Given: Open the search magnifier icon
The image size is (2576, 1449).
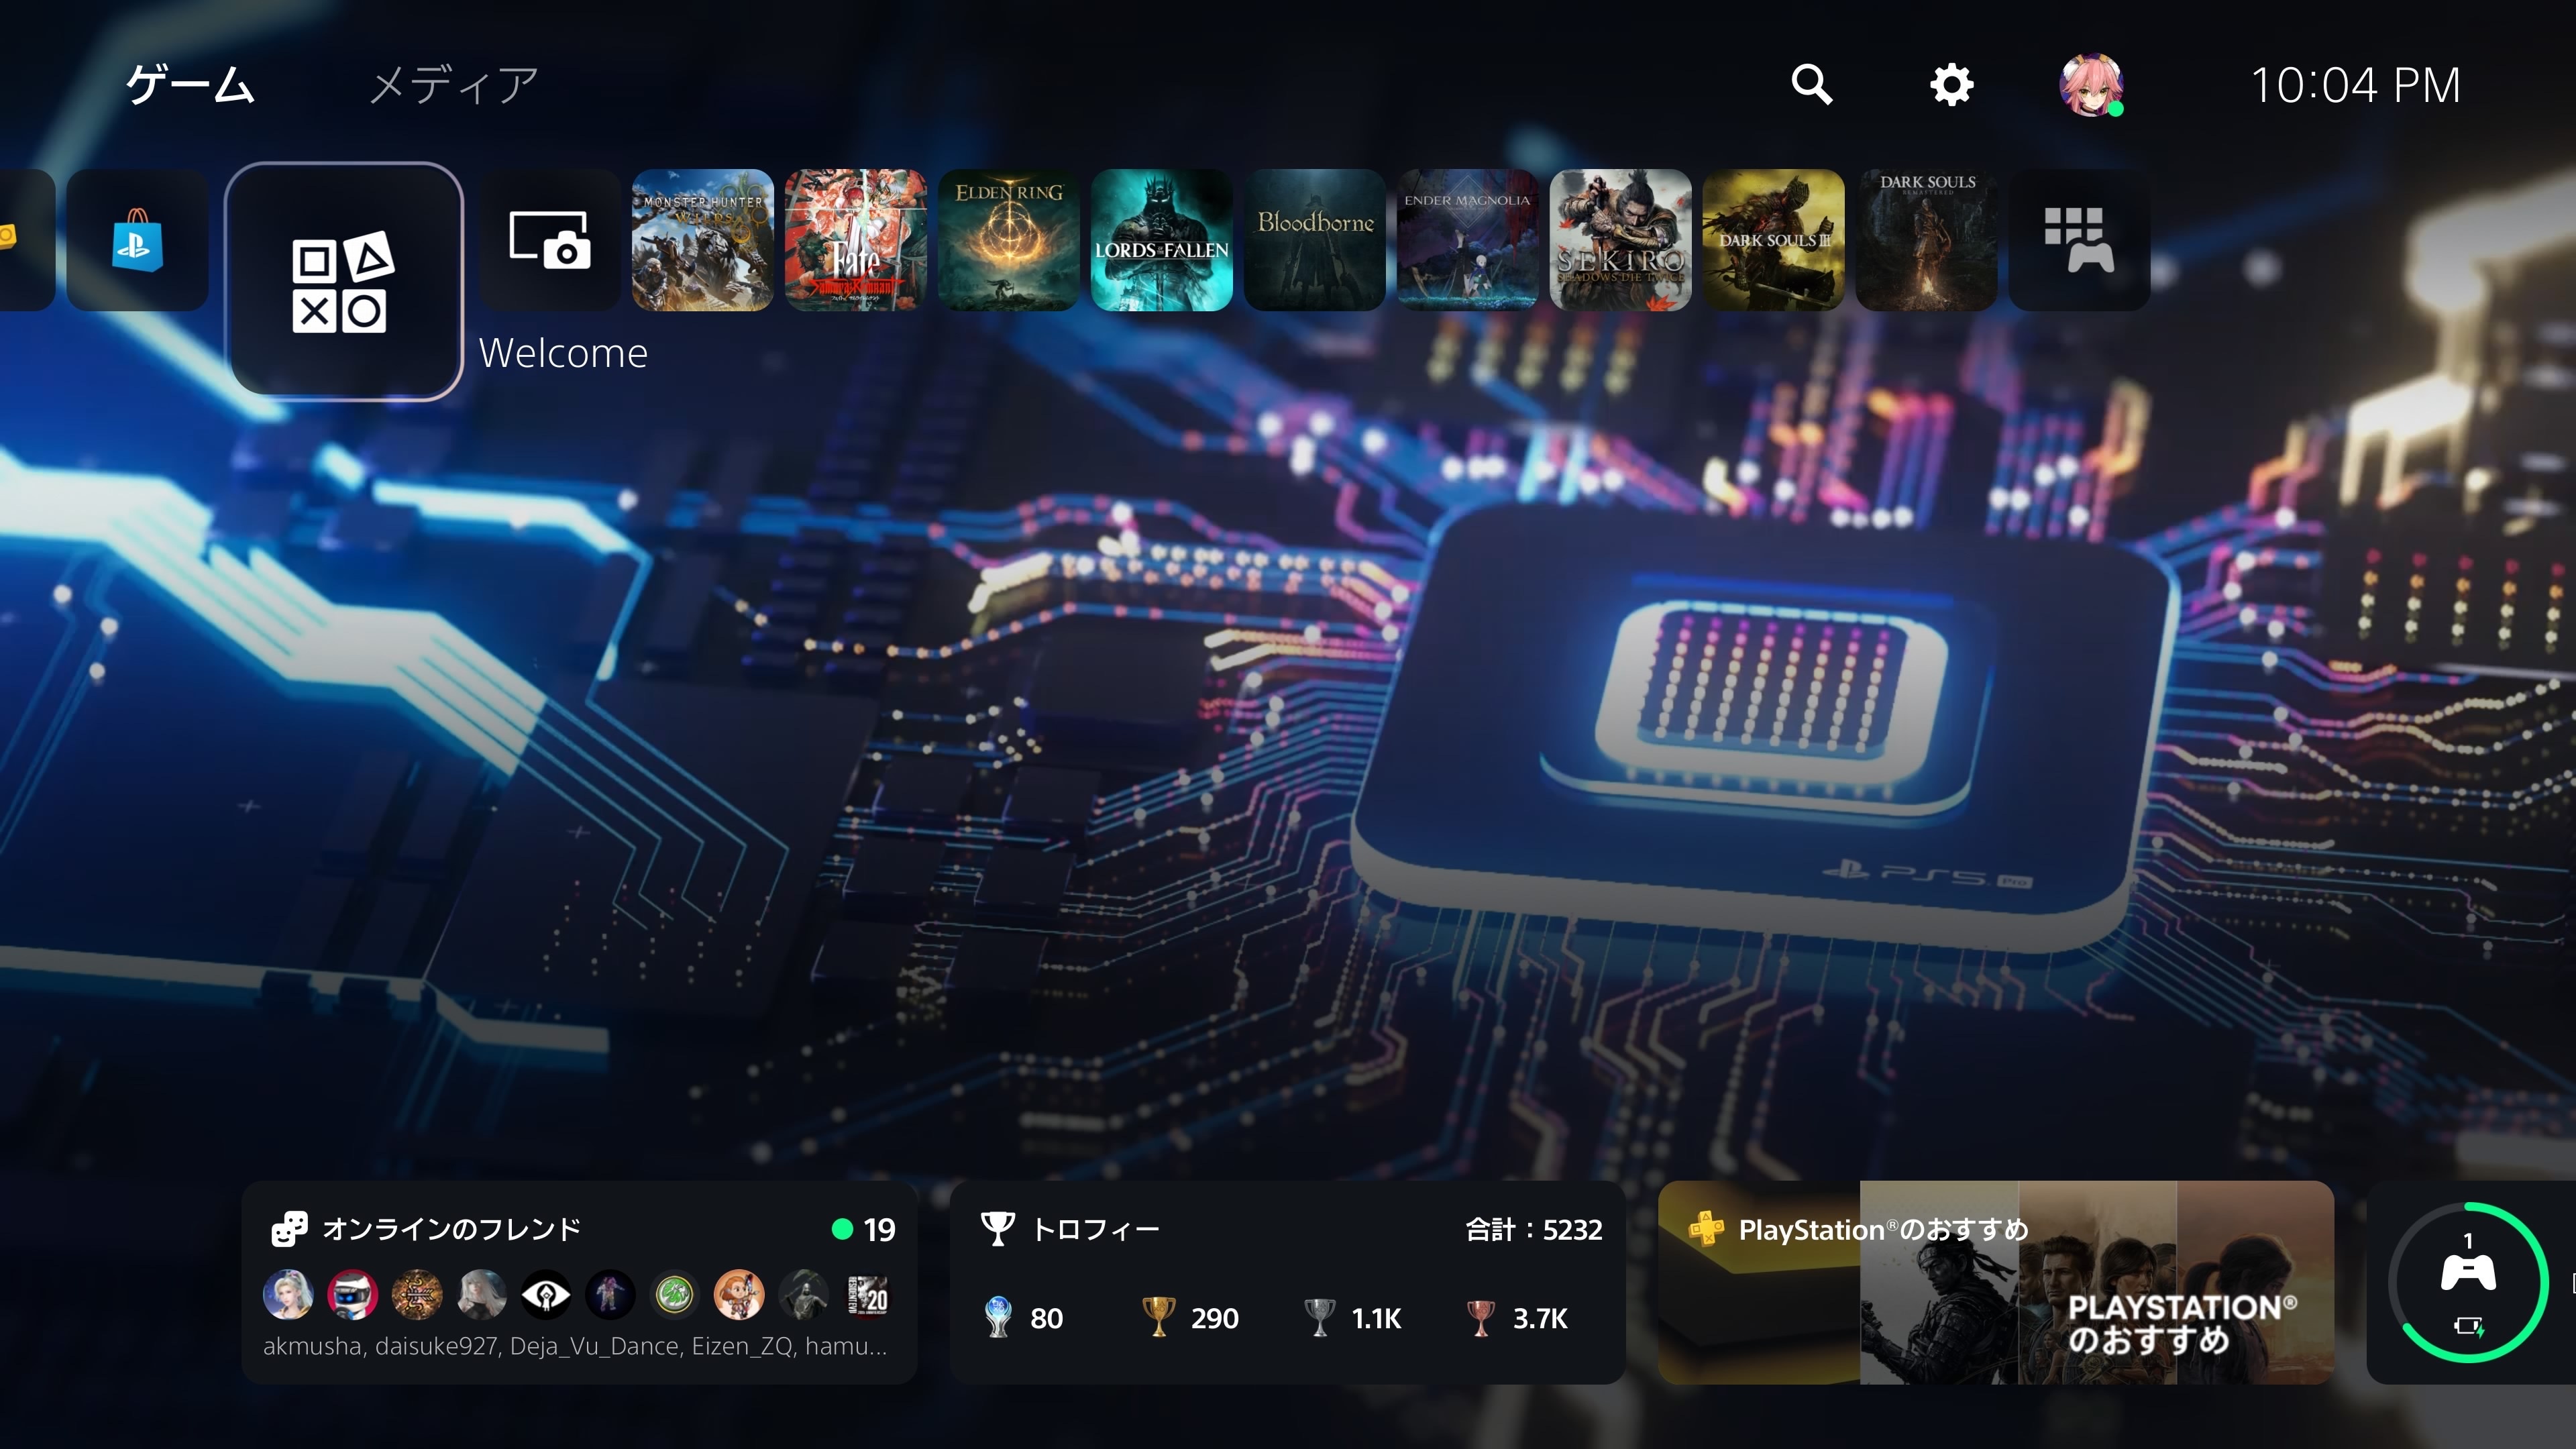Looking at the screenshot, I should [1811, 85].
